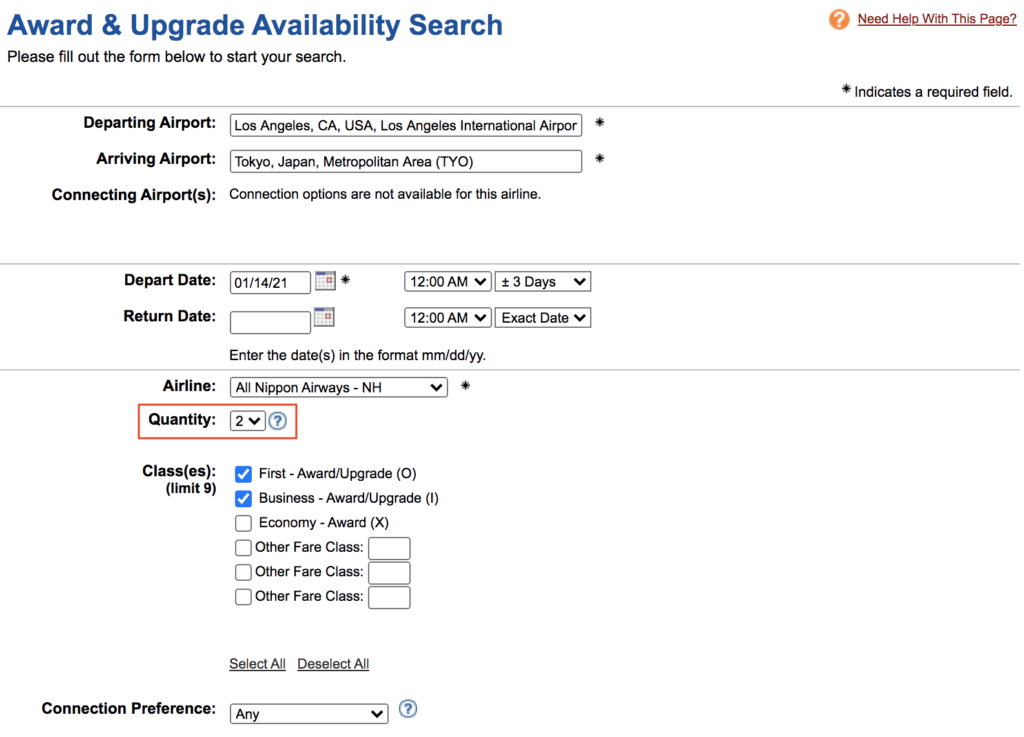Click the 'Enter the date(s) in the format' note
This screenshot has height=737, width=1024.
[357, 356]
